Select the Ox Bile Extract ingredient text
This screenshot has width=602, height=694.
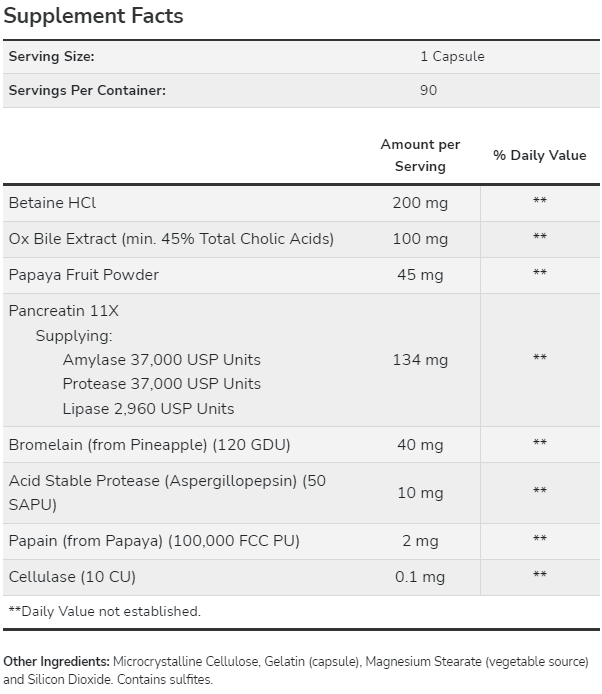coord(171,239)
